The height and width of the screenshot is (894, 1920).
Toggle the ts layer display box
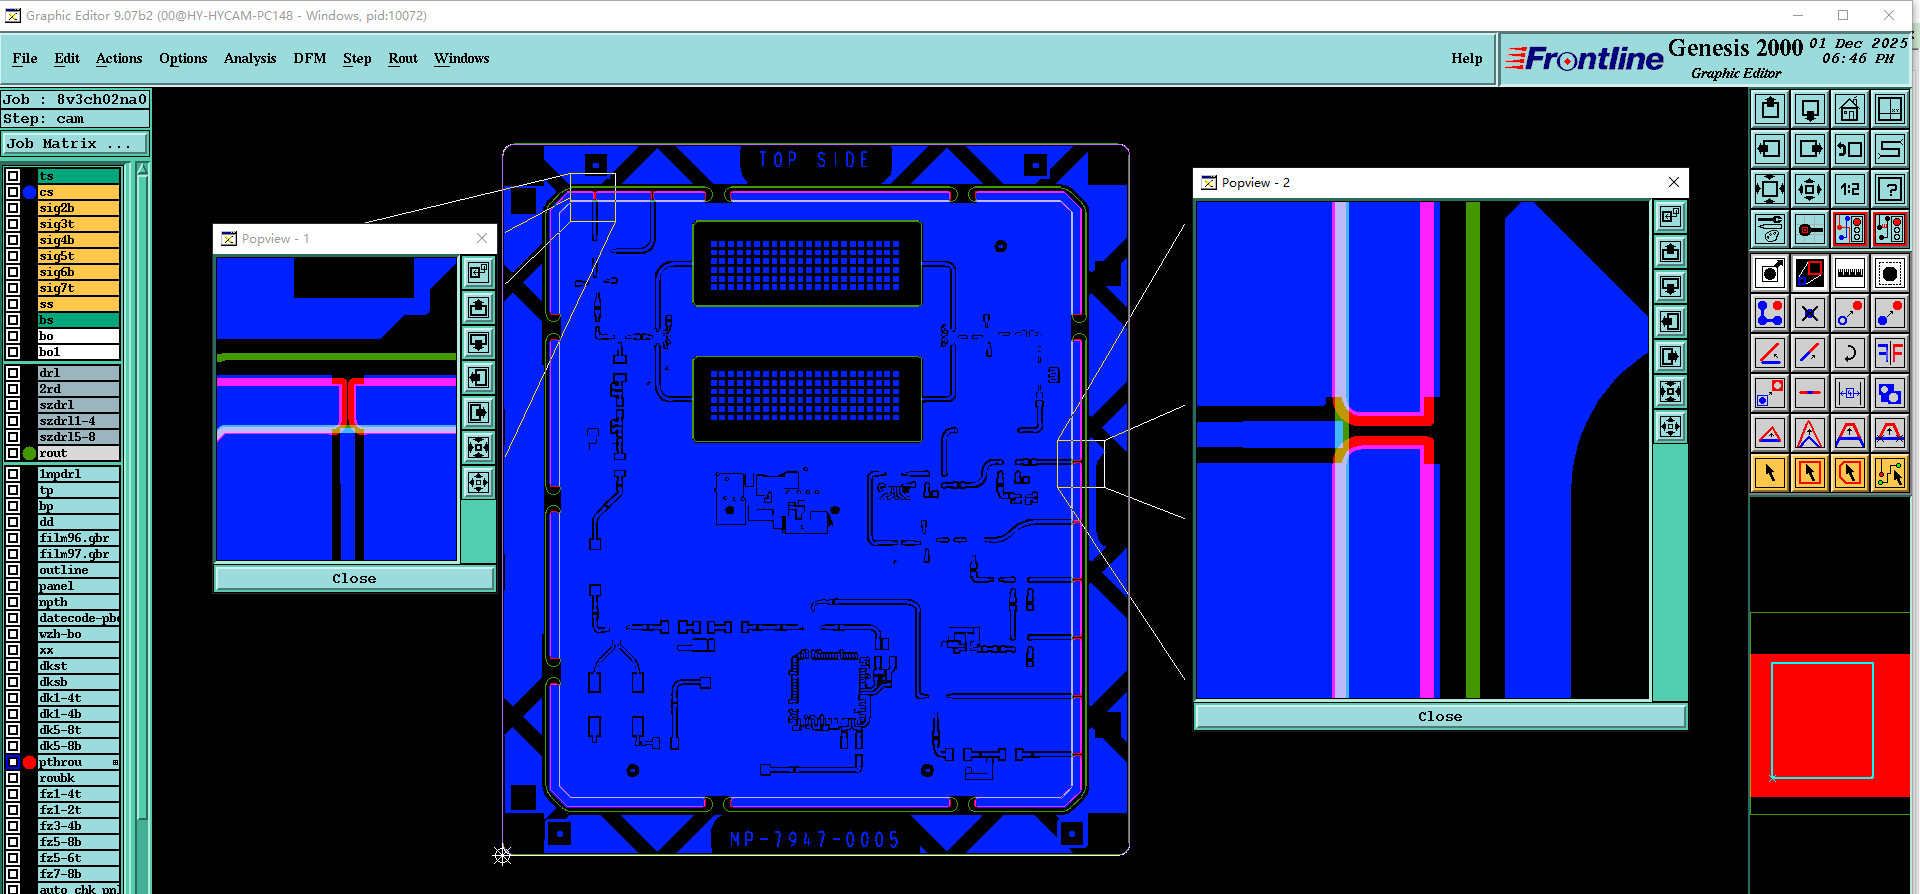(x=13, y=176)
